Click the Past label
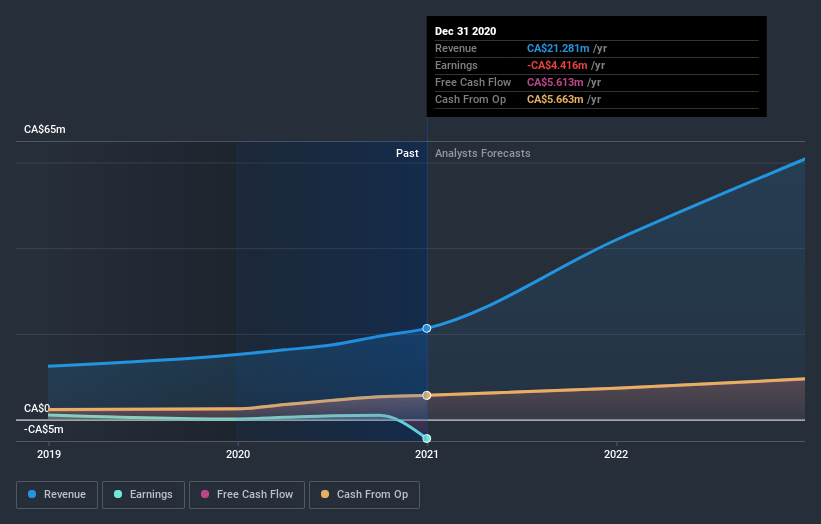This screenshot has height=524, width=821. pyautogui.click(x=407, y=153)
